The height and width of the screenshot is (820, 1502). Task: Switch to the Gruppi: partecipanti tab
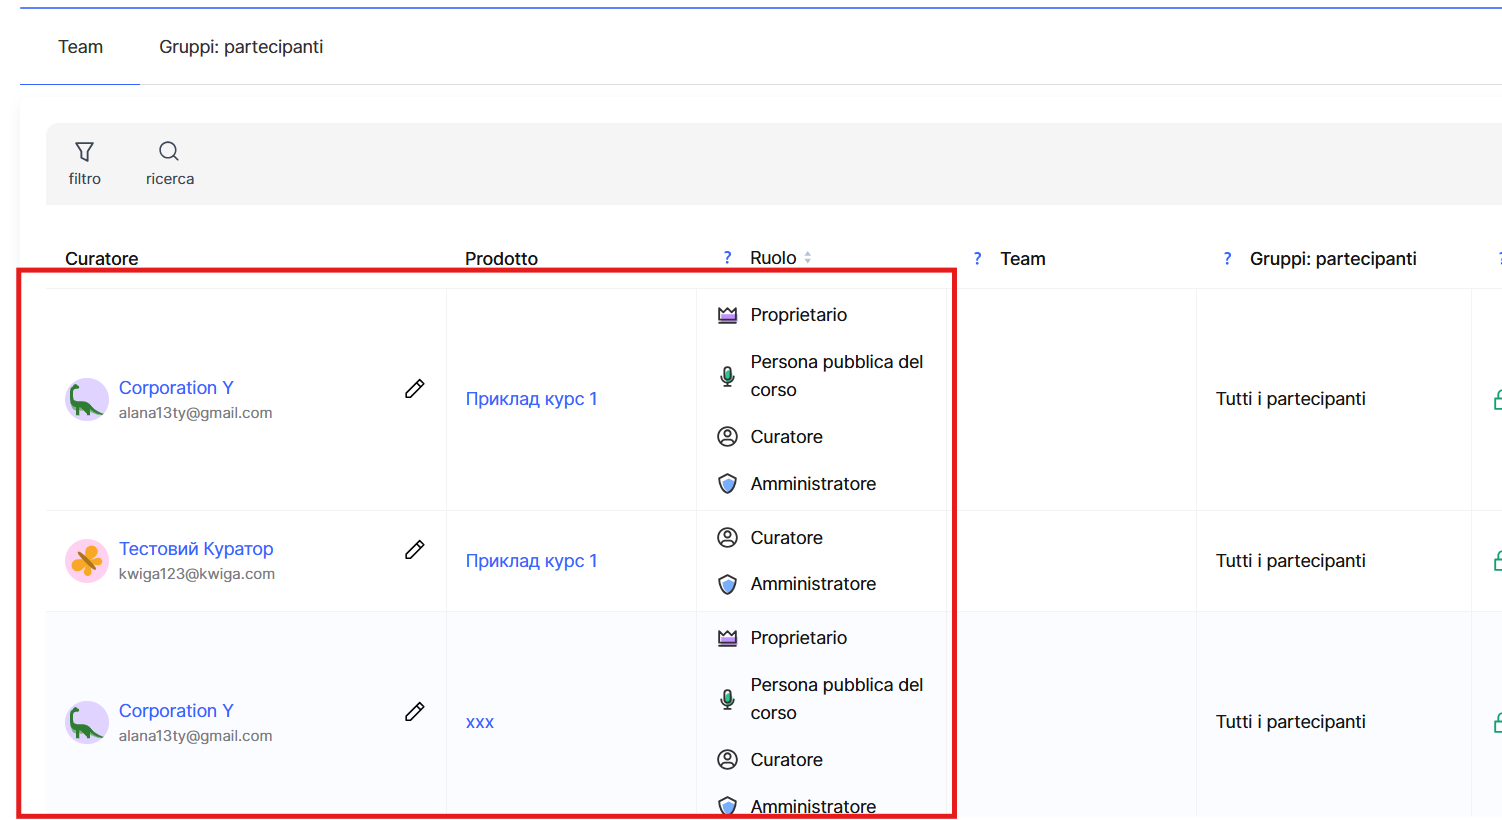(241, 47)
